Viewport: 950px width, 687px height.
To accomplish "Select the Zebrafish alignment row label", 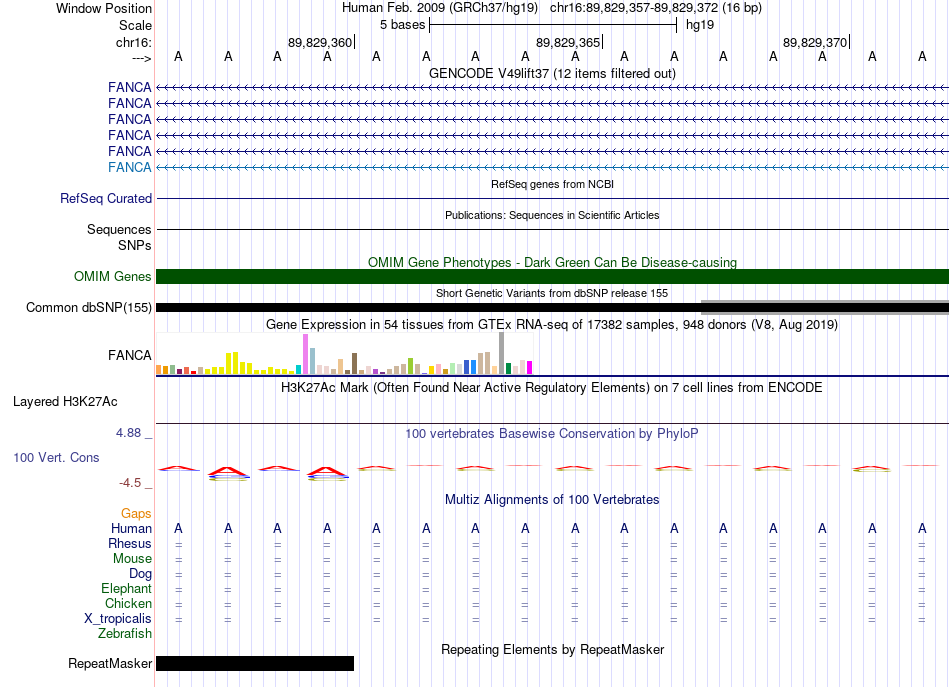I will click(x=125, y=633).
